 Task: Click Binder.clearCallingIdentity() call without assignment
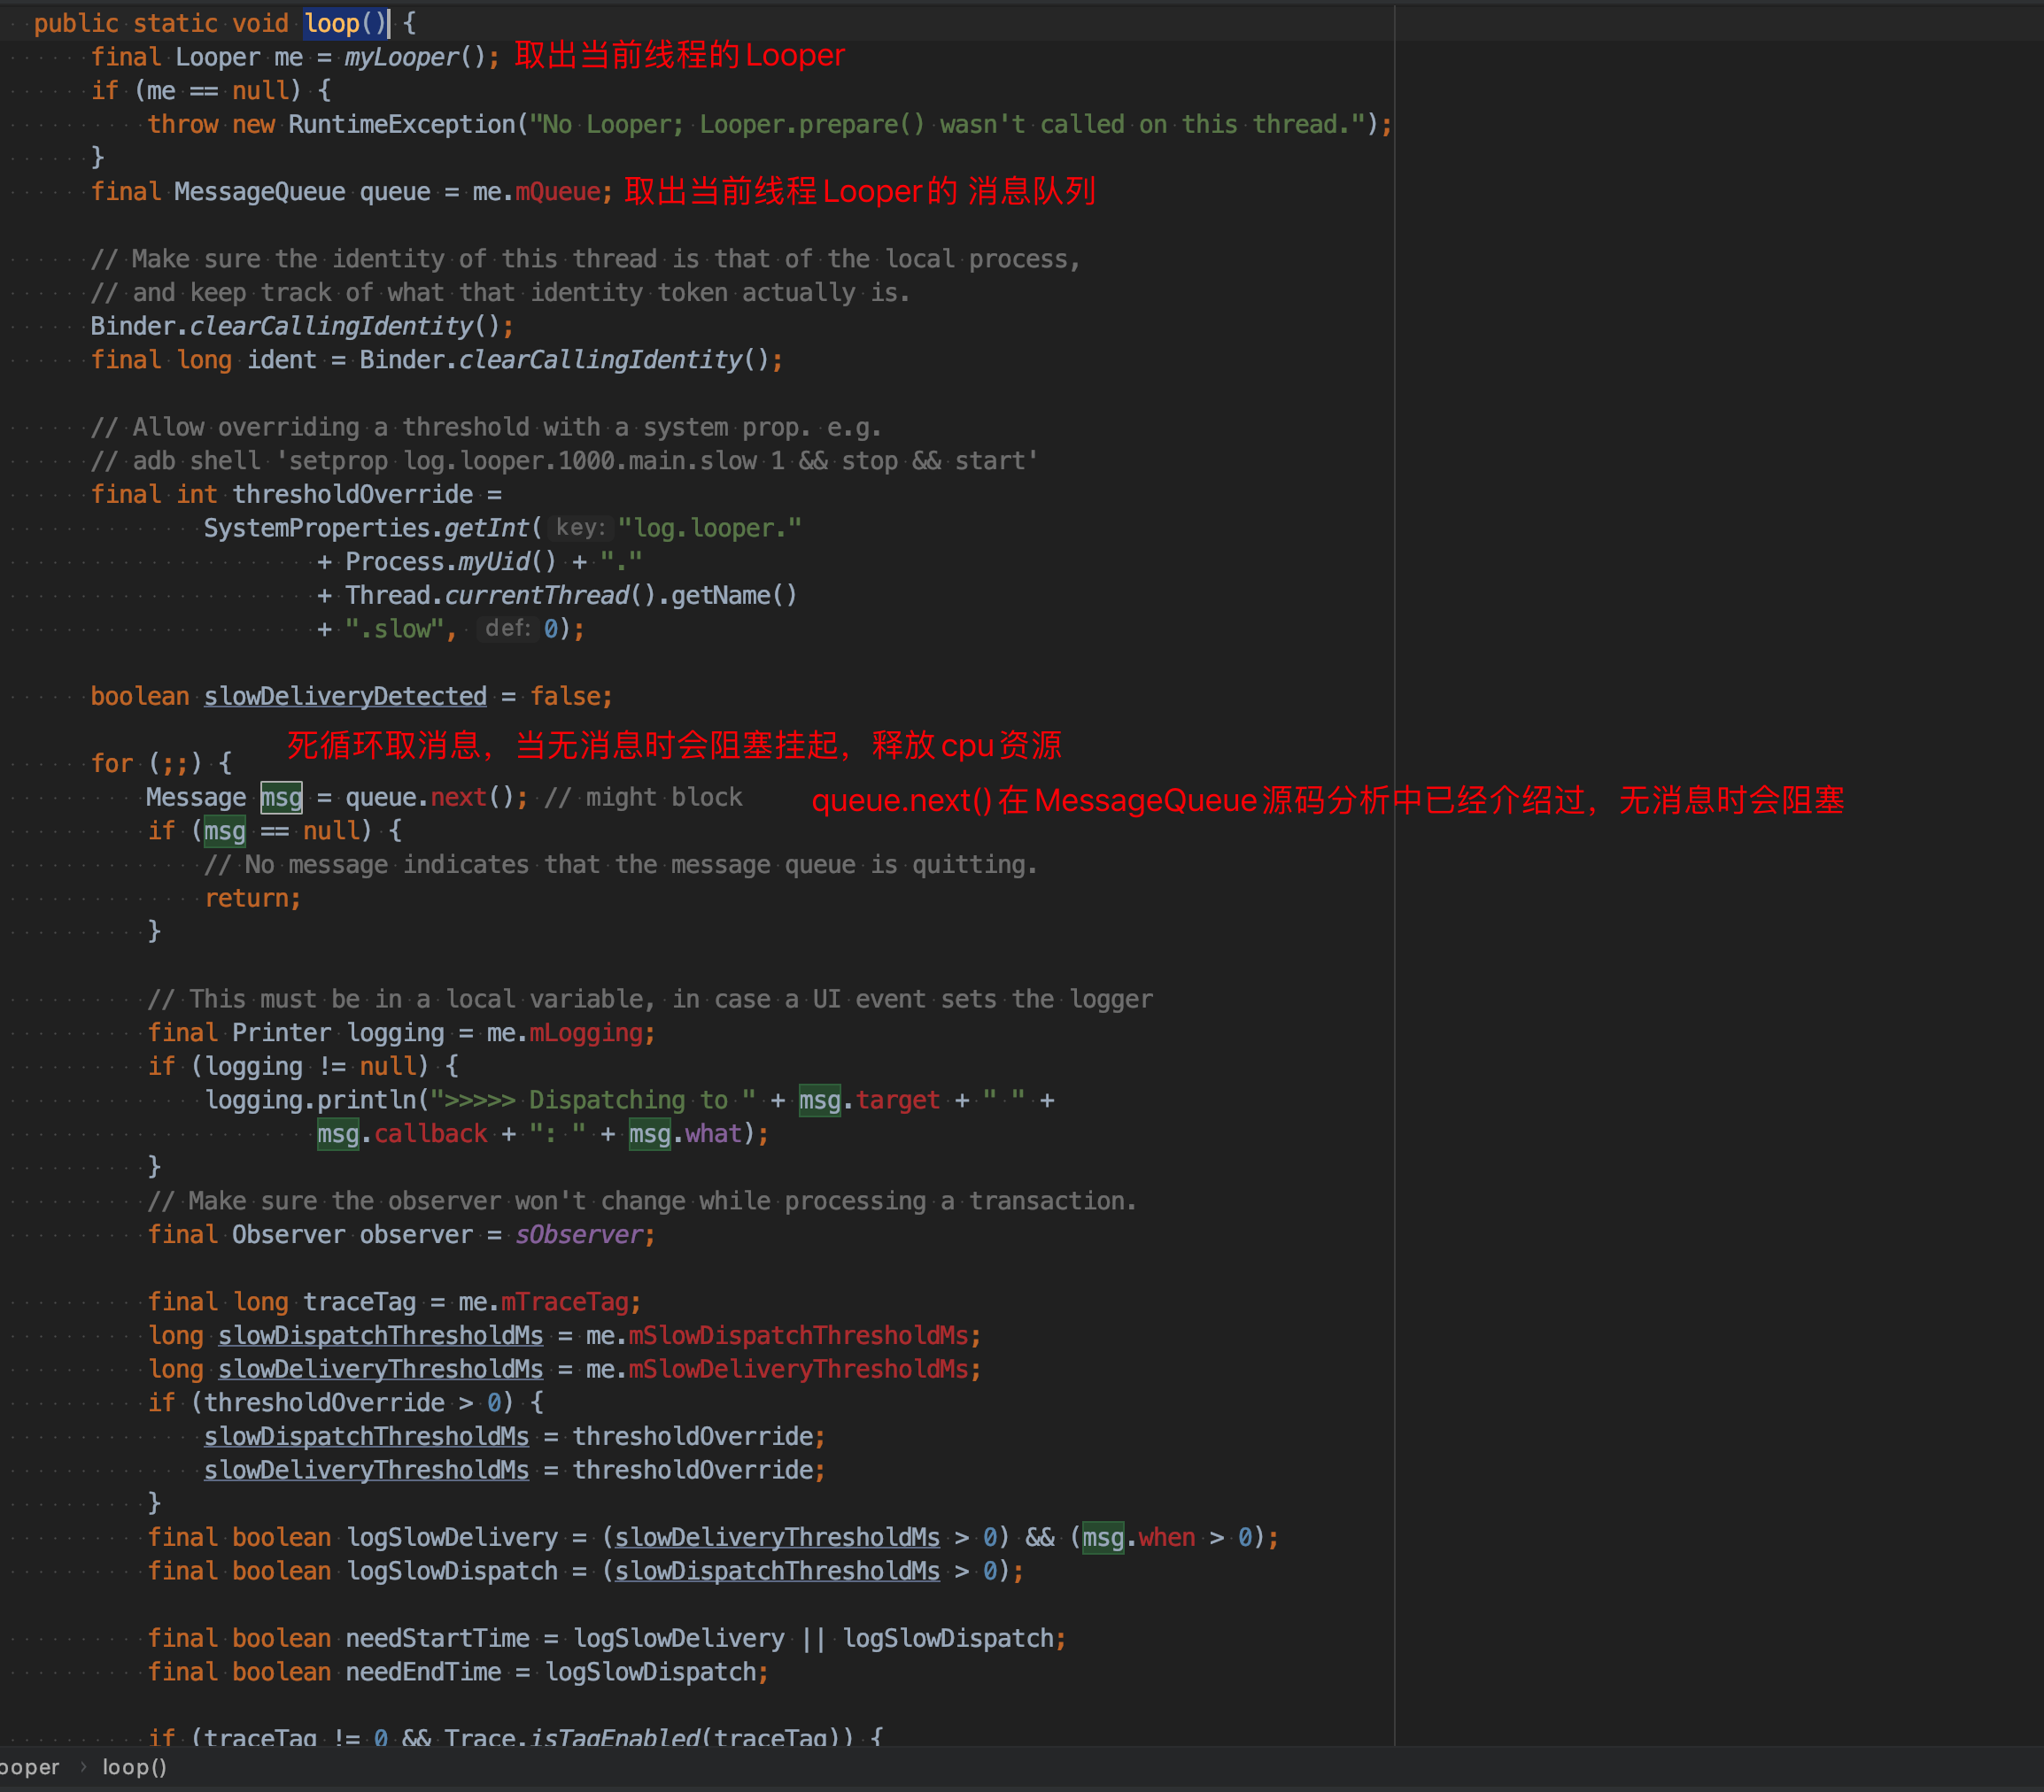[295, 326]
